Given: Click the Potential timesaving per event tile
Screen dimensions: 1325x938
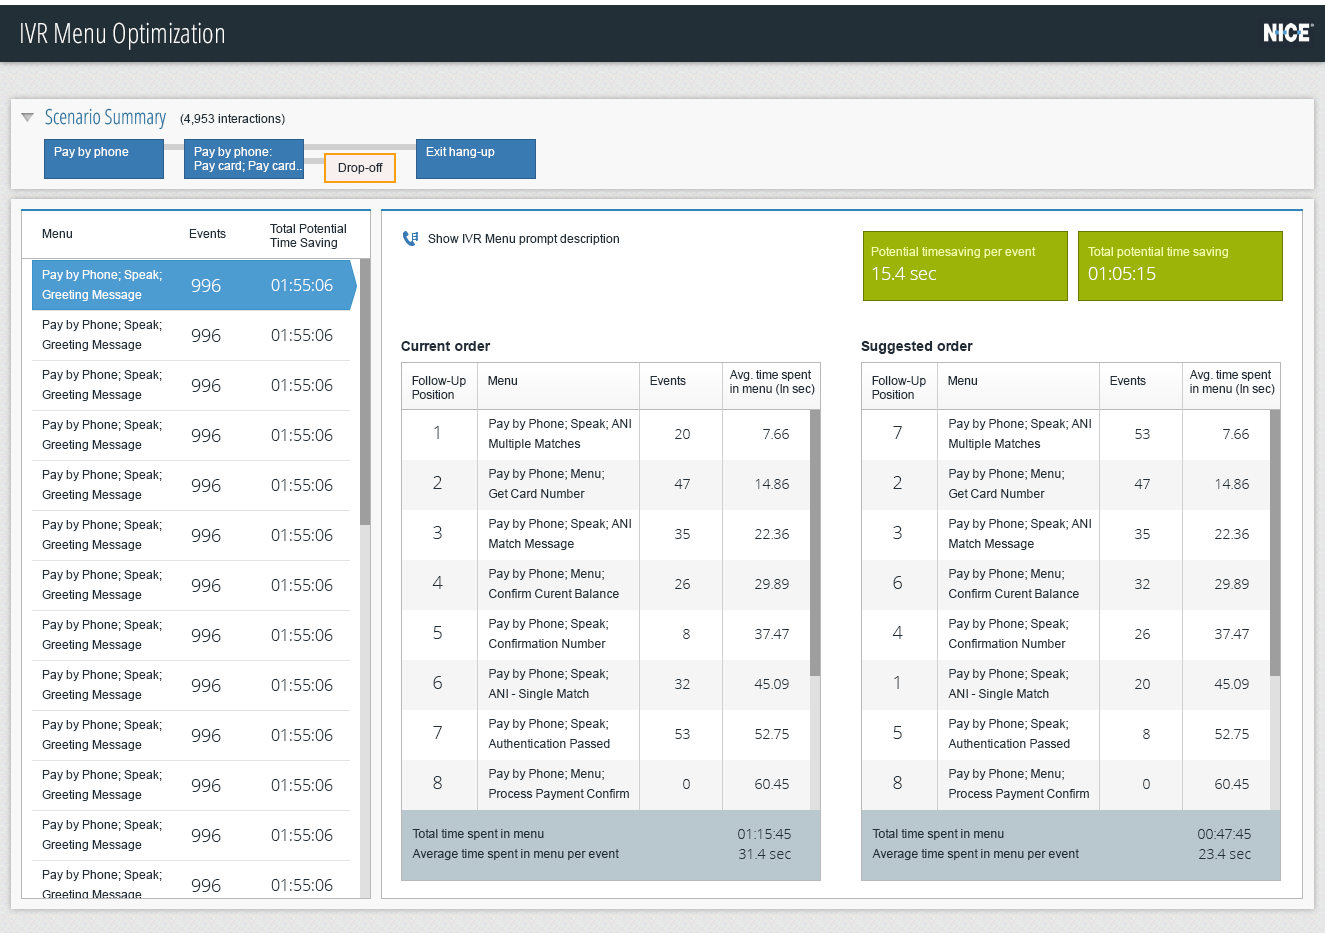Looking at the screenshot, I should point(965,266).
